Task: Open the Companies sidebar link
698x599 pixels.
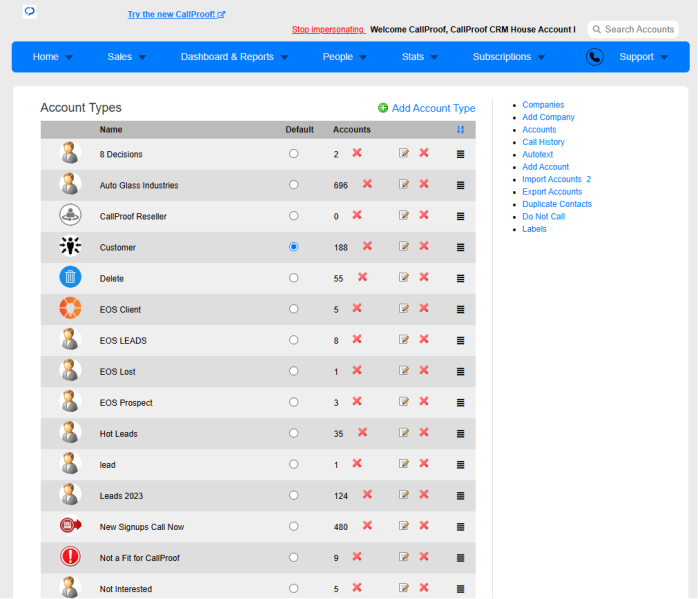Action: [543, 105]
